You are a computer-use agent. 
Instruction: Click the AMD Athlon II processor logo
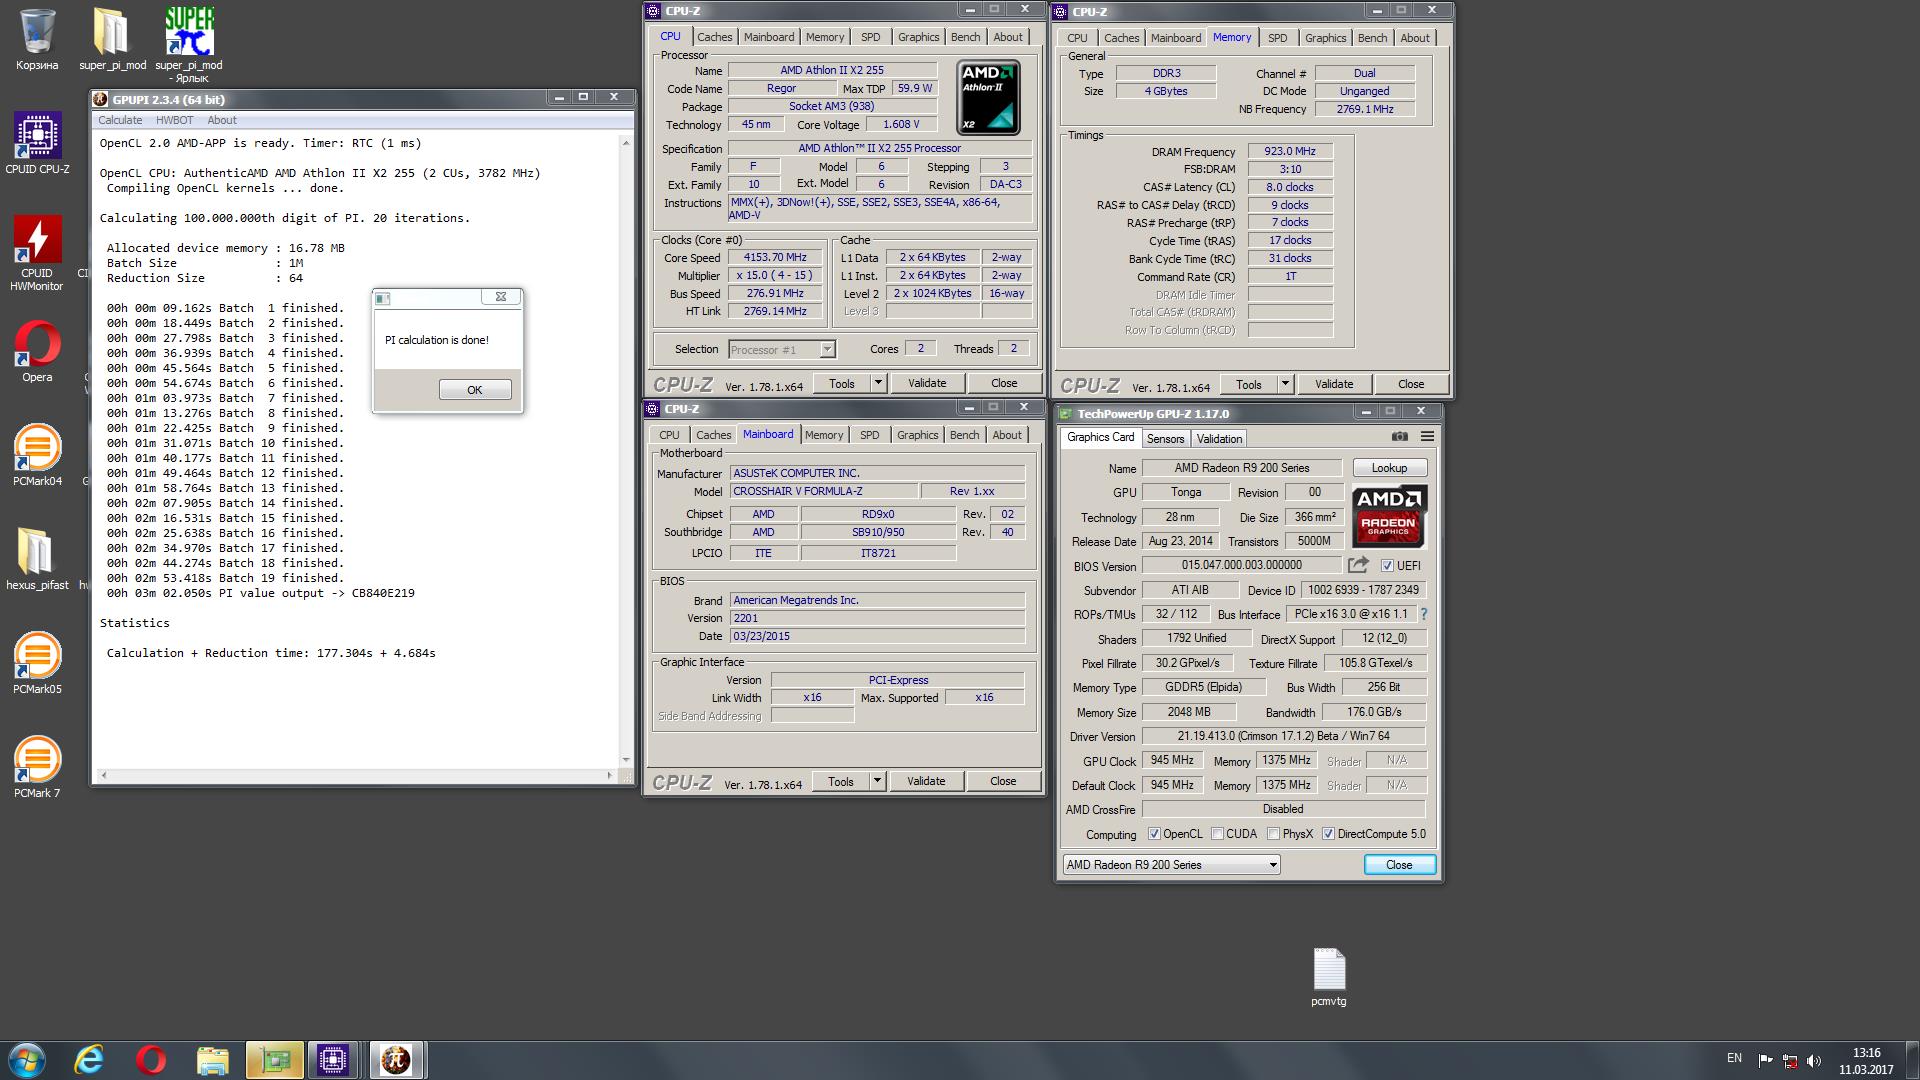[x=988, y=98]
